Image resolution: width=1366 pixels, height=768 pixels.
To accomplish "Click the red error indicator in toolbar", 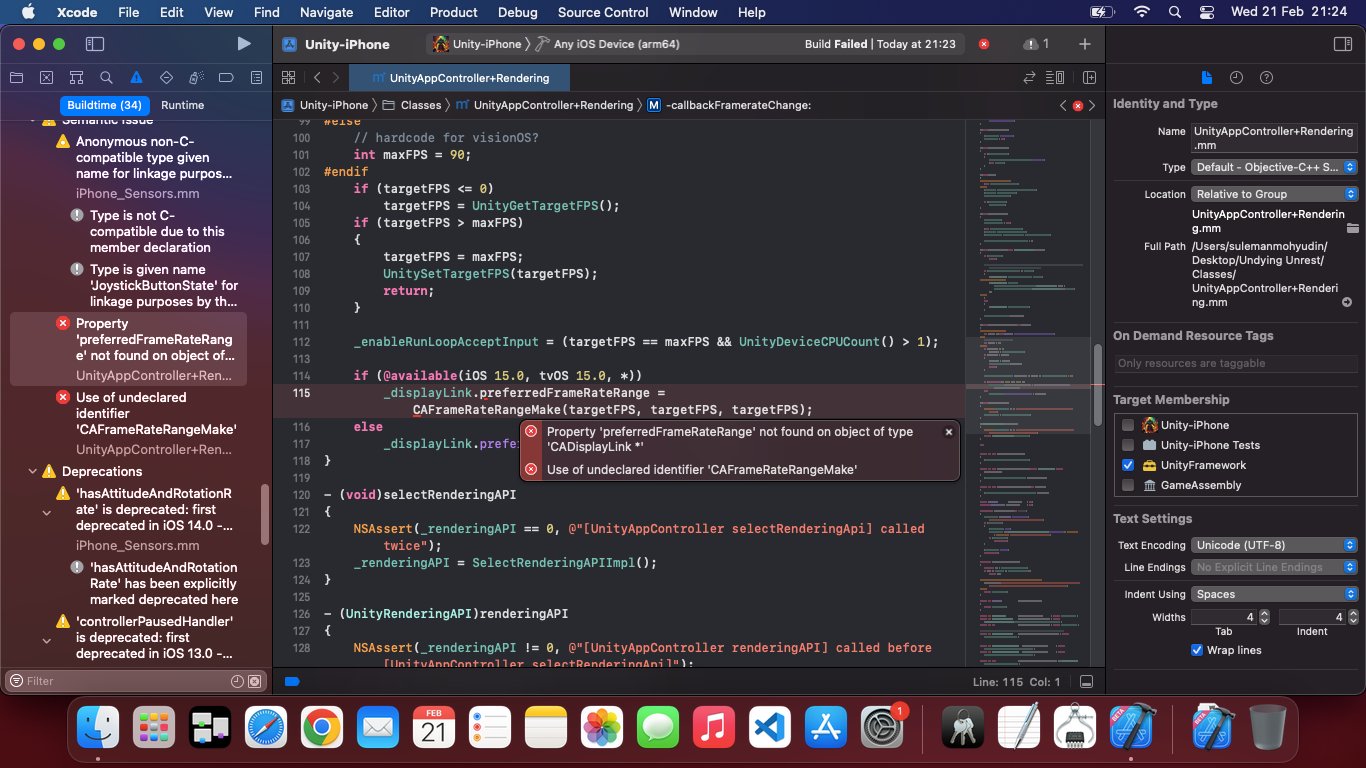I will (984, 44).
